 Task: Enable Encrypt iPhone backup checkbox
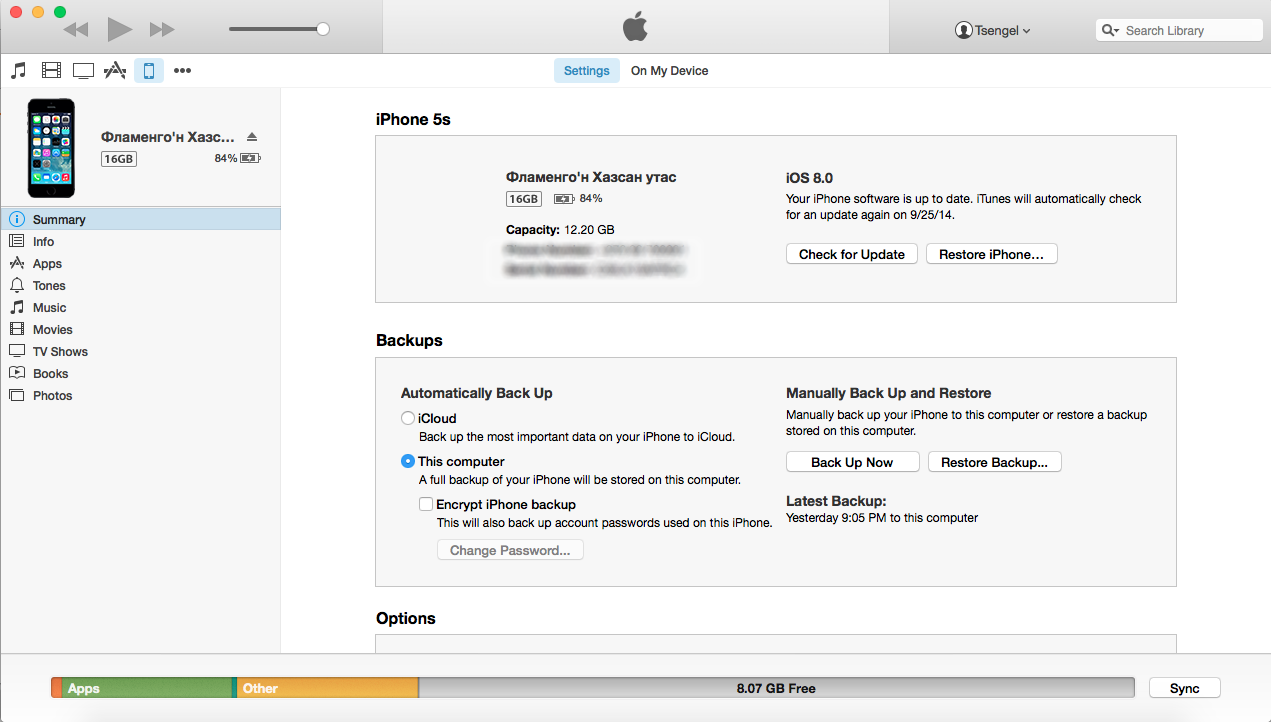point(426,504)
